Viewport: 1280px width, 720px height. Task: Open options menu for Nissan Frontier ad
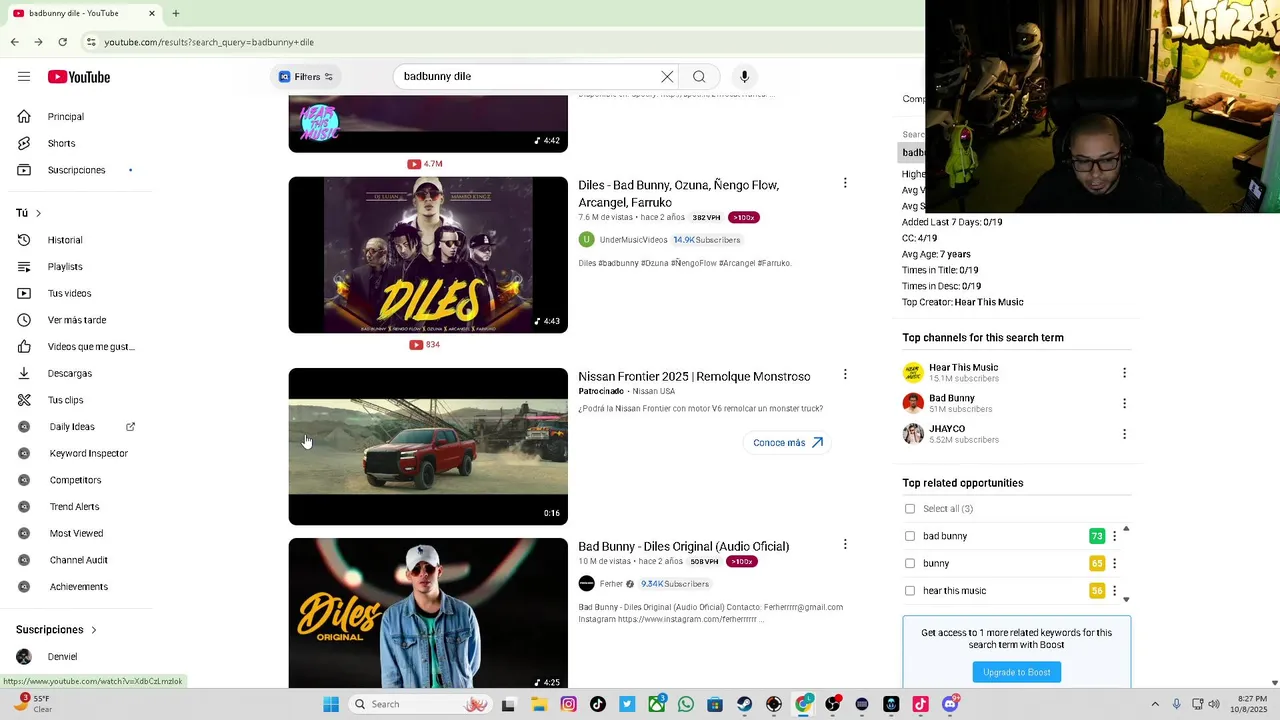click(845, 374)
